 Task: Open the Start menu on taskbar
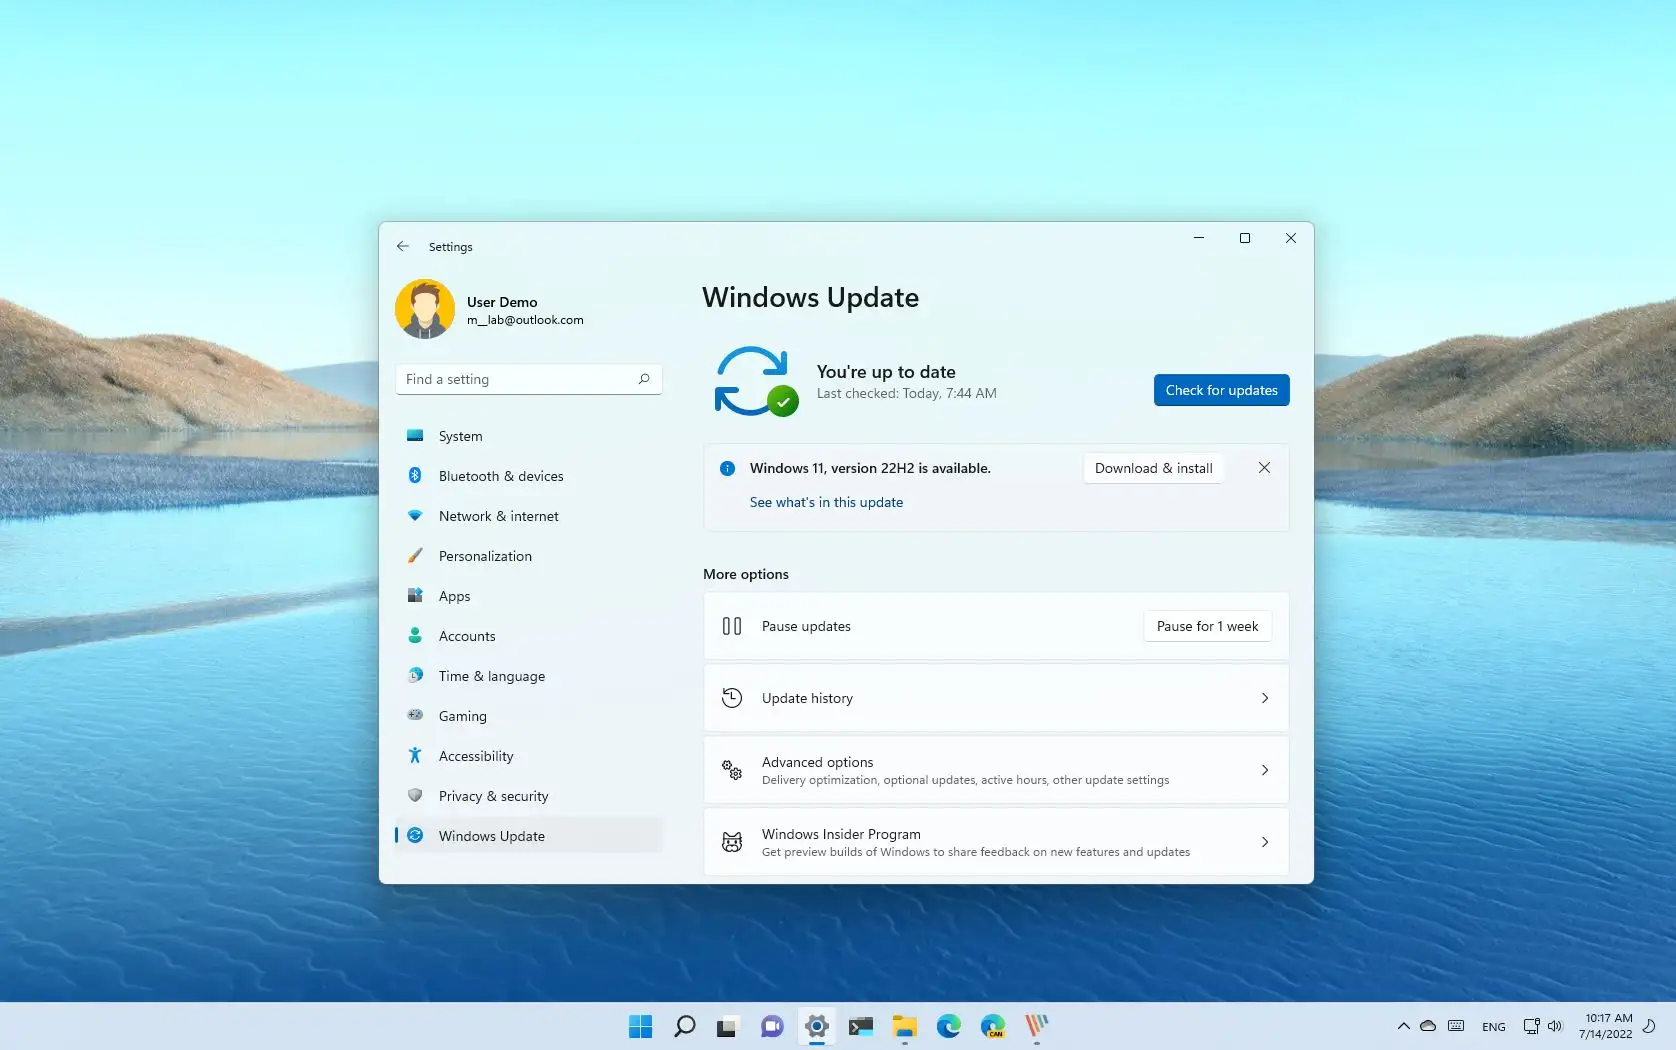(x=640, y=1026)
